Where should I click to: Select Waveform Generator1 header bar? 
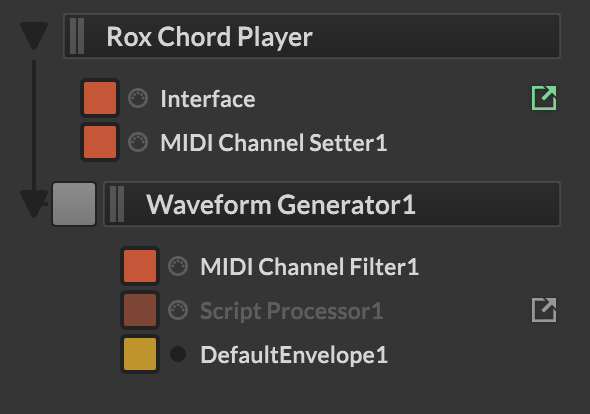pos(332,204)
